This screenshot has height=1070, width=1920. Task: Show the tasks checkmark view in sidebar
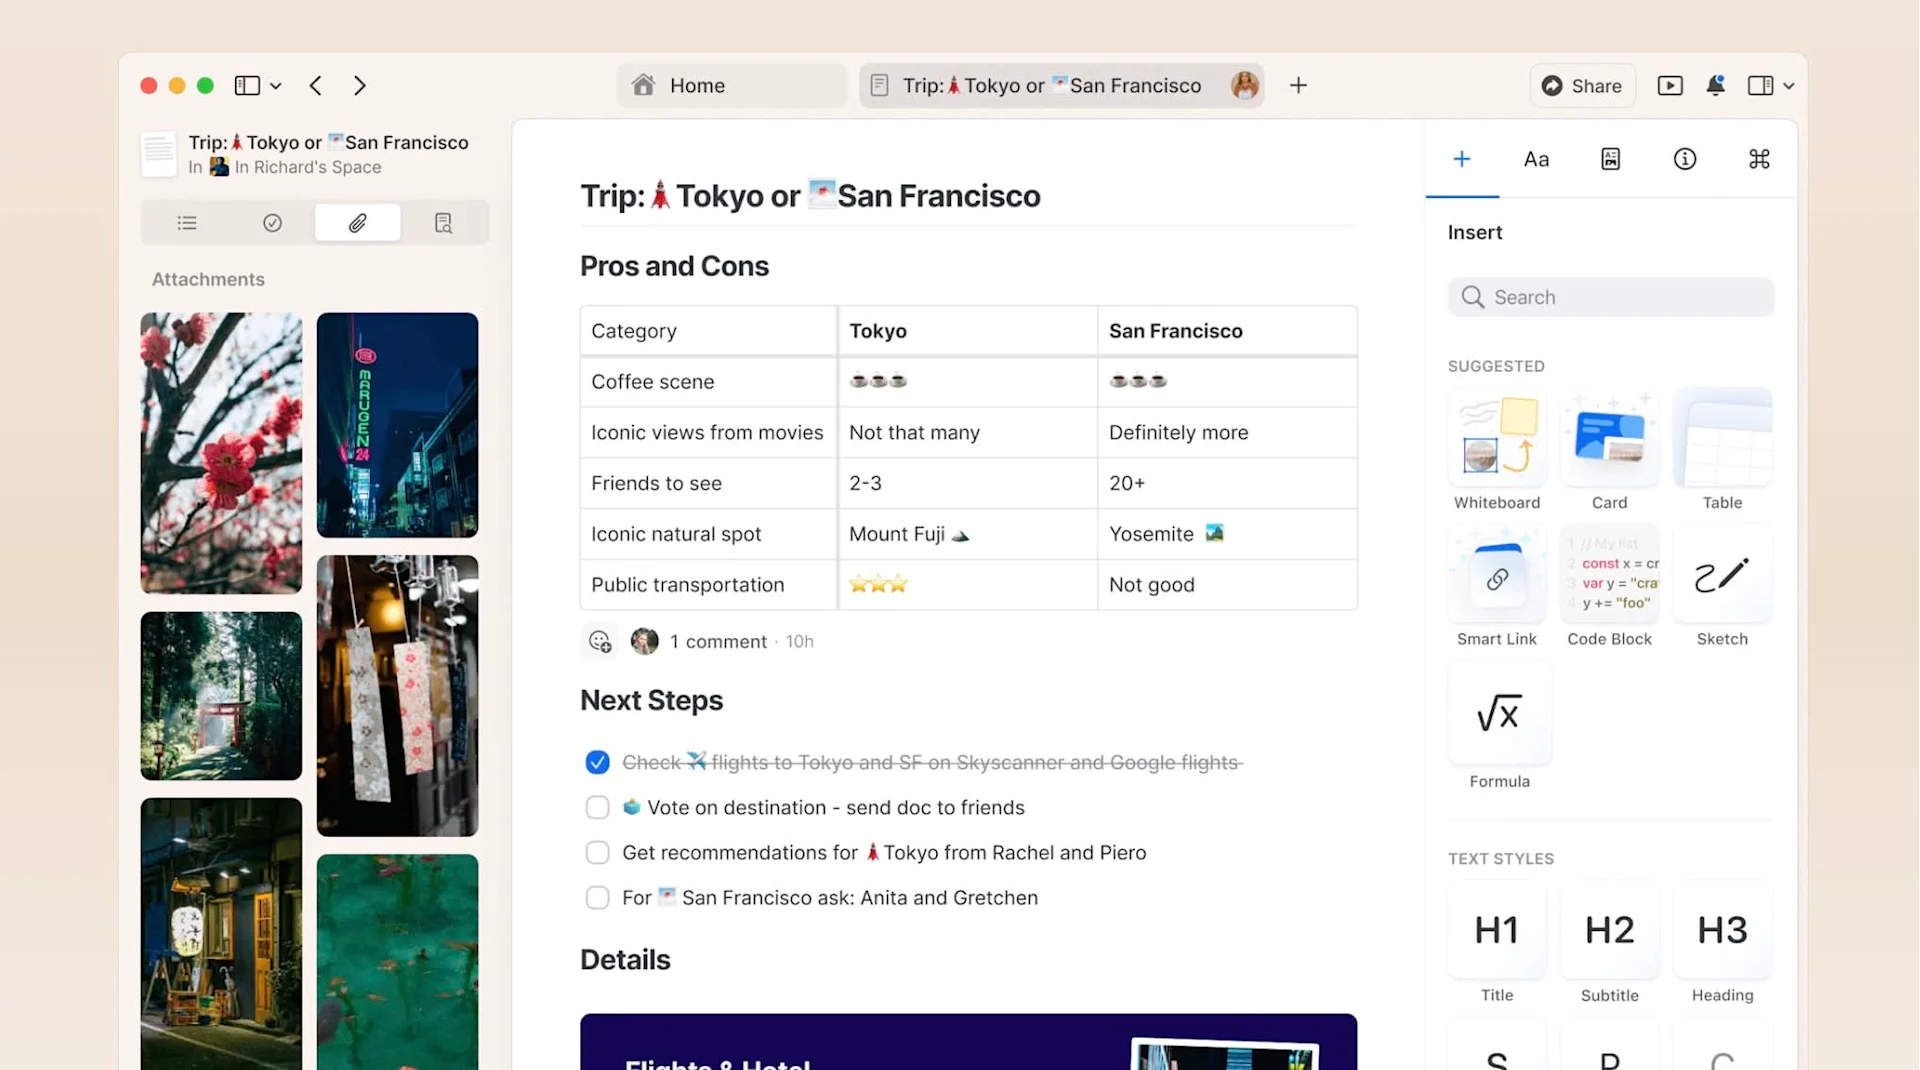272,223
